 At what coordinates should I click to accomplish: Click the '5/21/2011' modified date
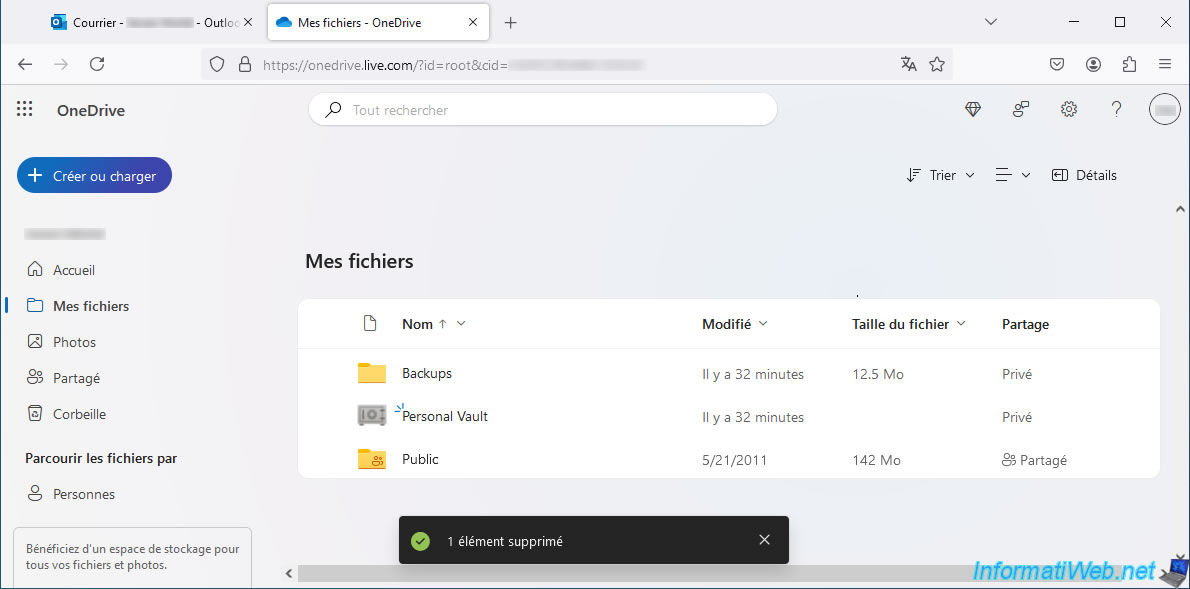coord(735,460)
